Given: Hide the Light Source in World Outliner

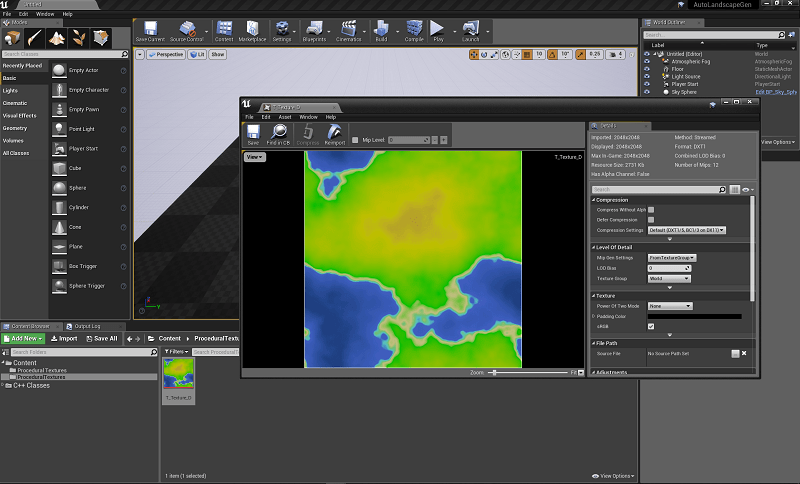Looking at the screenshot, I should pyautogui.click(x=647, y=76).
